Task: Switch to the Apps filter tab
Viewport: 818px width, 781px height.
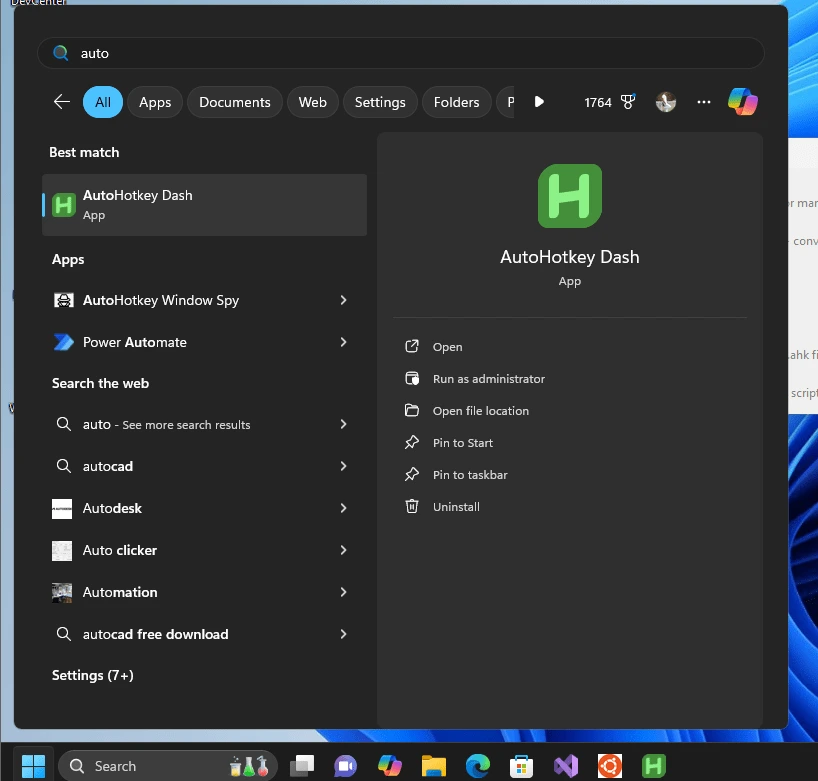Action: tap(155, 102)
